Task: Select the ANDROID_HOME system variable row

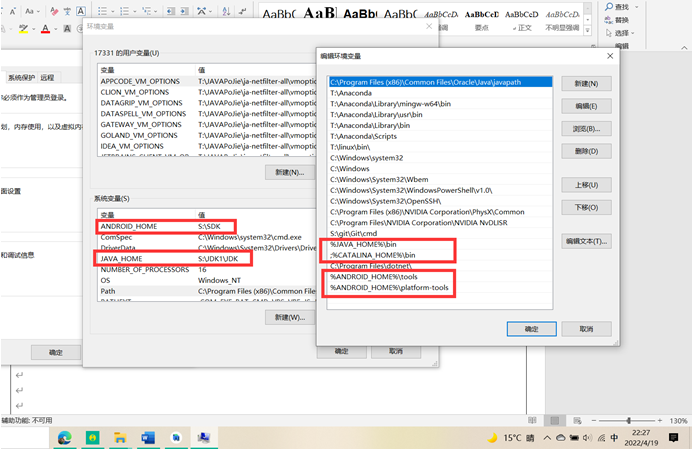Action: point(207,226)
